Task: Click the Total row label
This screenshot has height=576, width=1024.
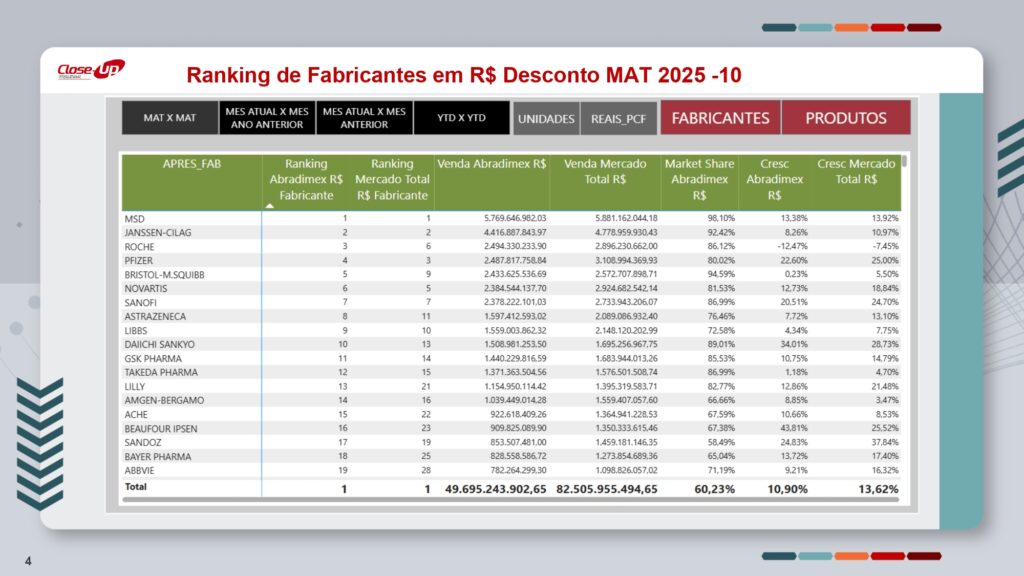Action: [x=135, y=487]
